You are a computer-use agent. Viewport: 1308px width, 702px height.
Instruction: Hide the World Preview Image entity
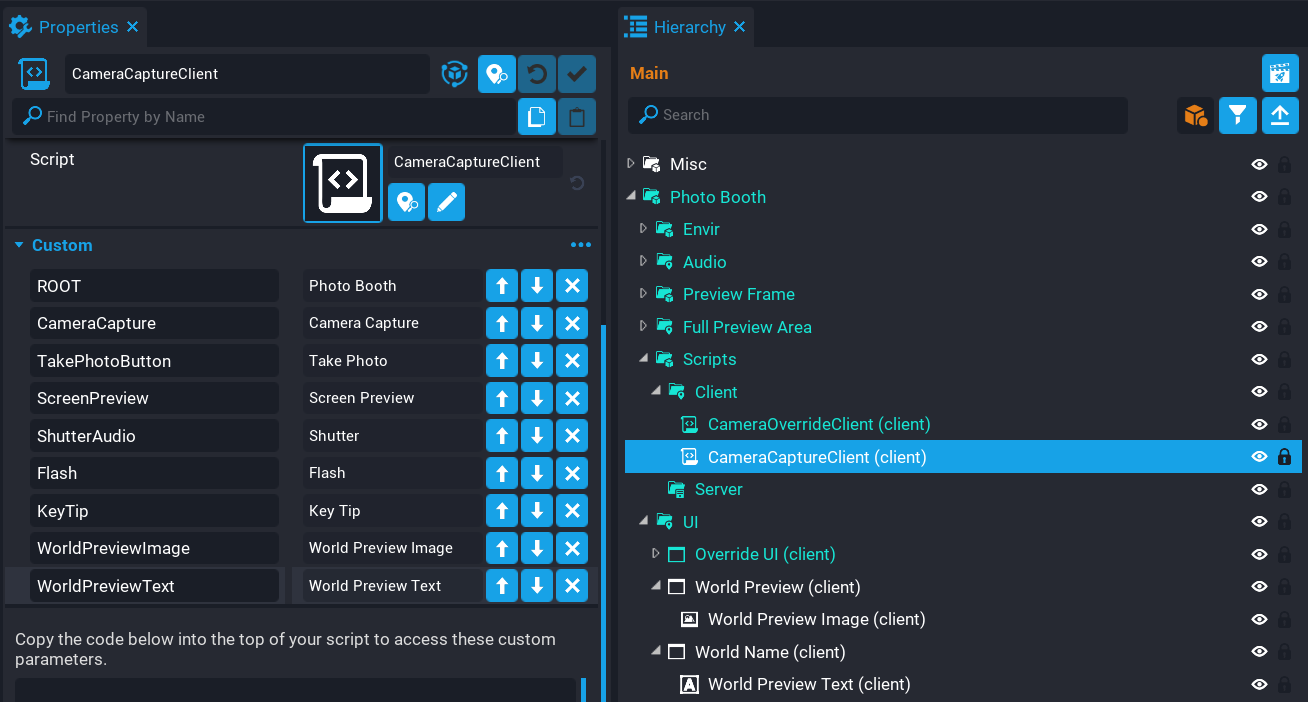tap(1260, 619)
